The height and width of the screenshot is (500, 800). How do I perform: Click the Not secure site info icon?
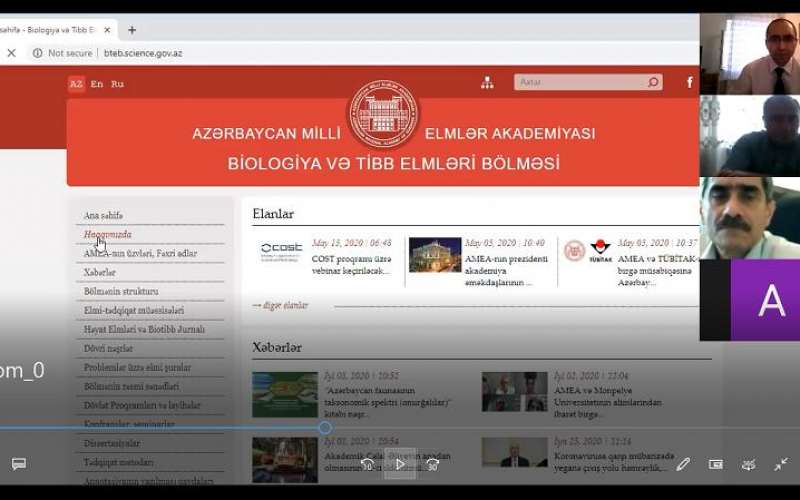[x=37, y=53]
